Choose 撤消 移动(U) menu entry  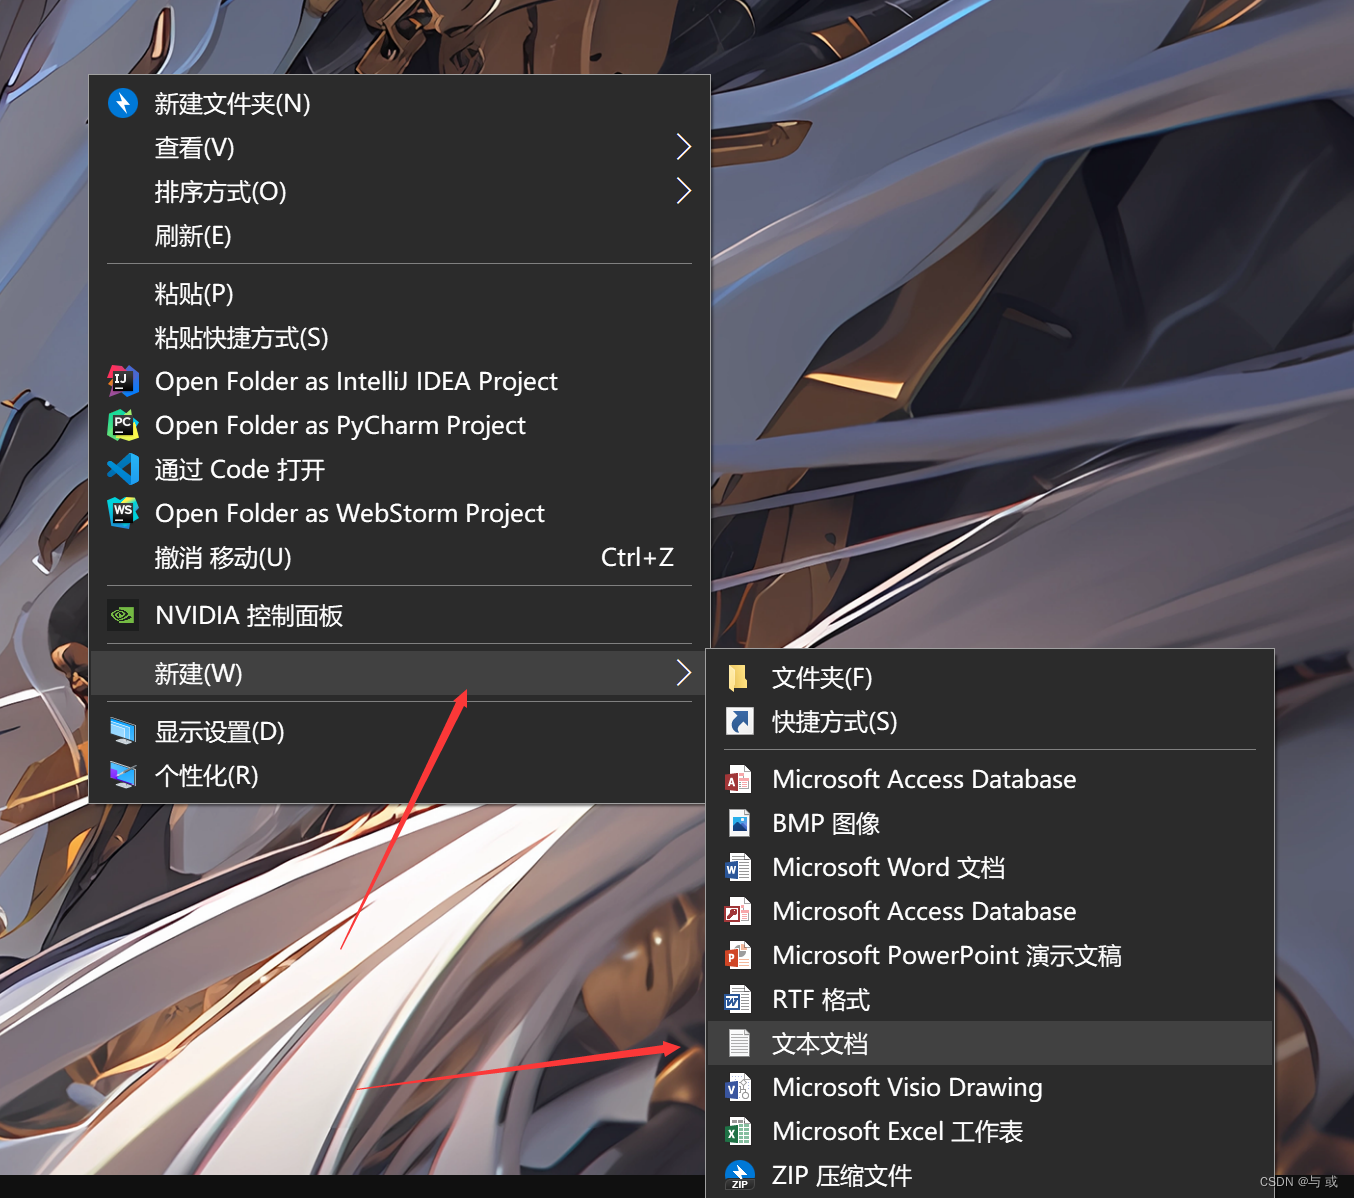[x=400, y=557]
